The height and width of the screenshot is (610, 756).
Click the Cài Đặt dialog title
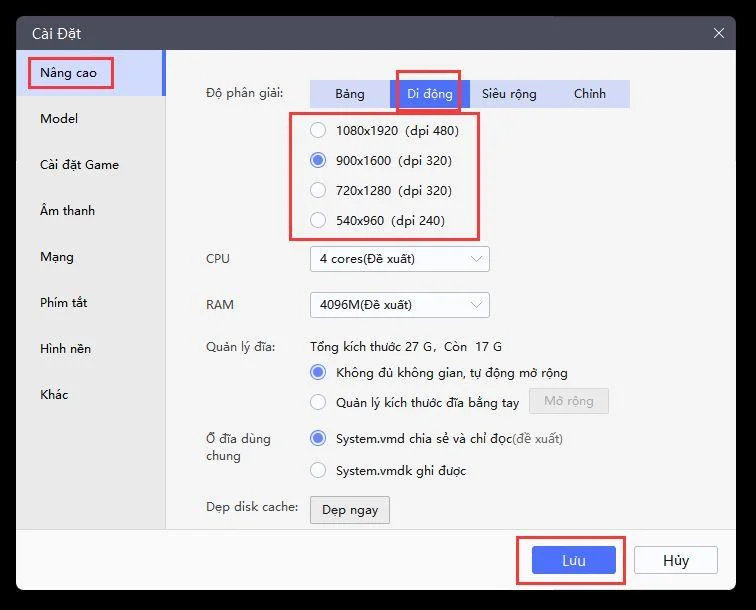[x=56, y=34]
